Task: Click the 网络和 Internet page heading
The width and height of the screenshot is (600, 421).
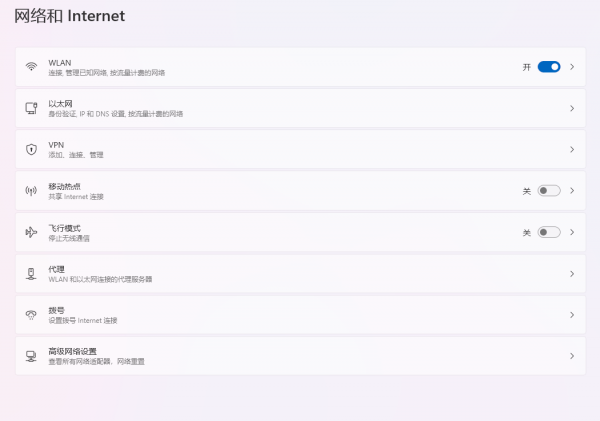Action: point(69,17)
